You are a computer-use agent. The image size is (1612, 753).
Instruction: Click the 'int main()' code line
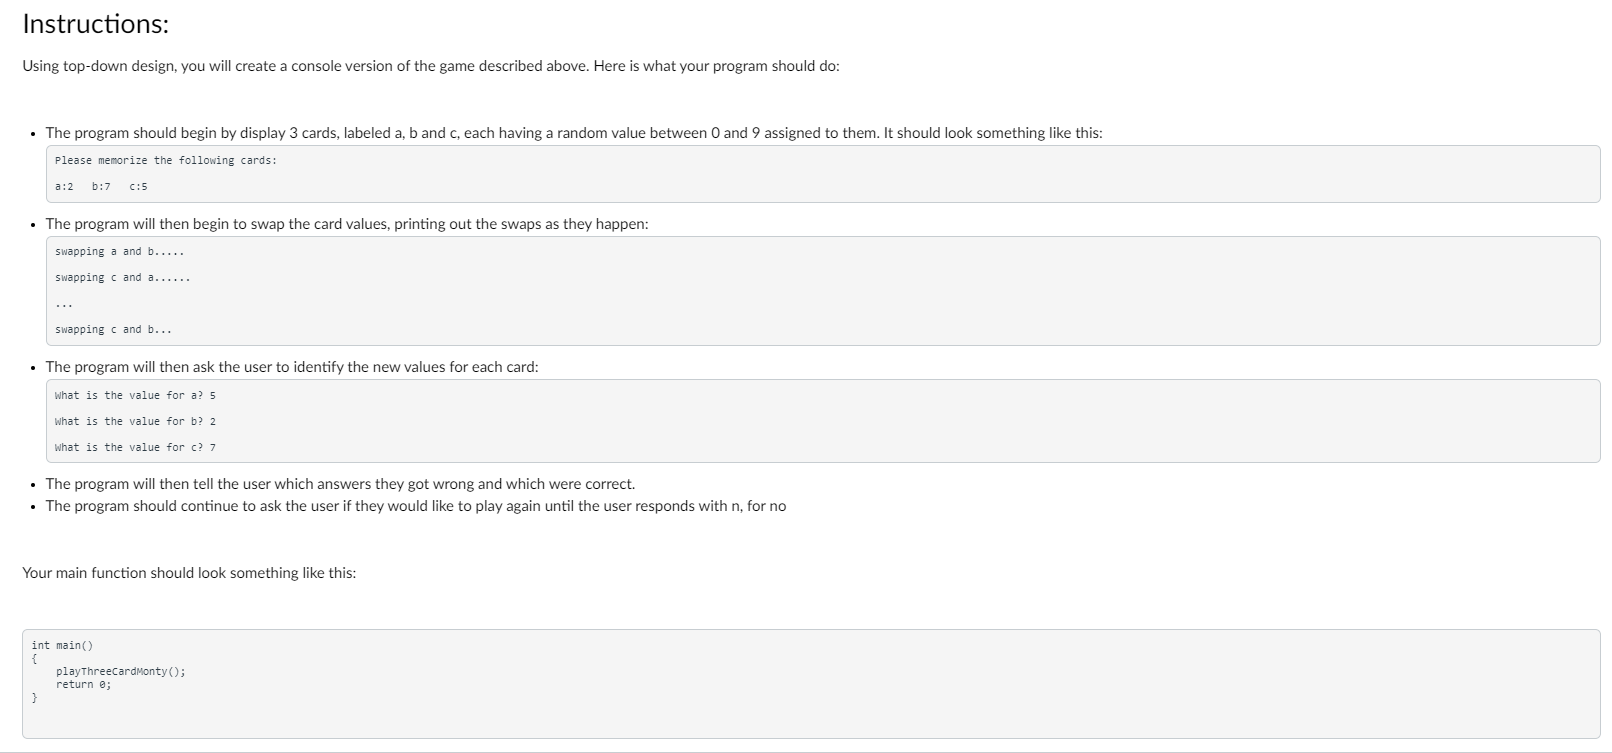[62, 645]
